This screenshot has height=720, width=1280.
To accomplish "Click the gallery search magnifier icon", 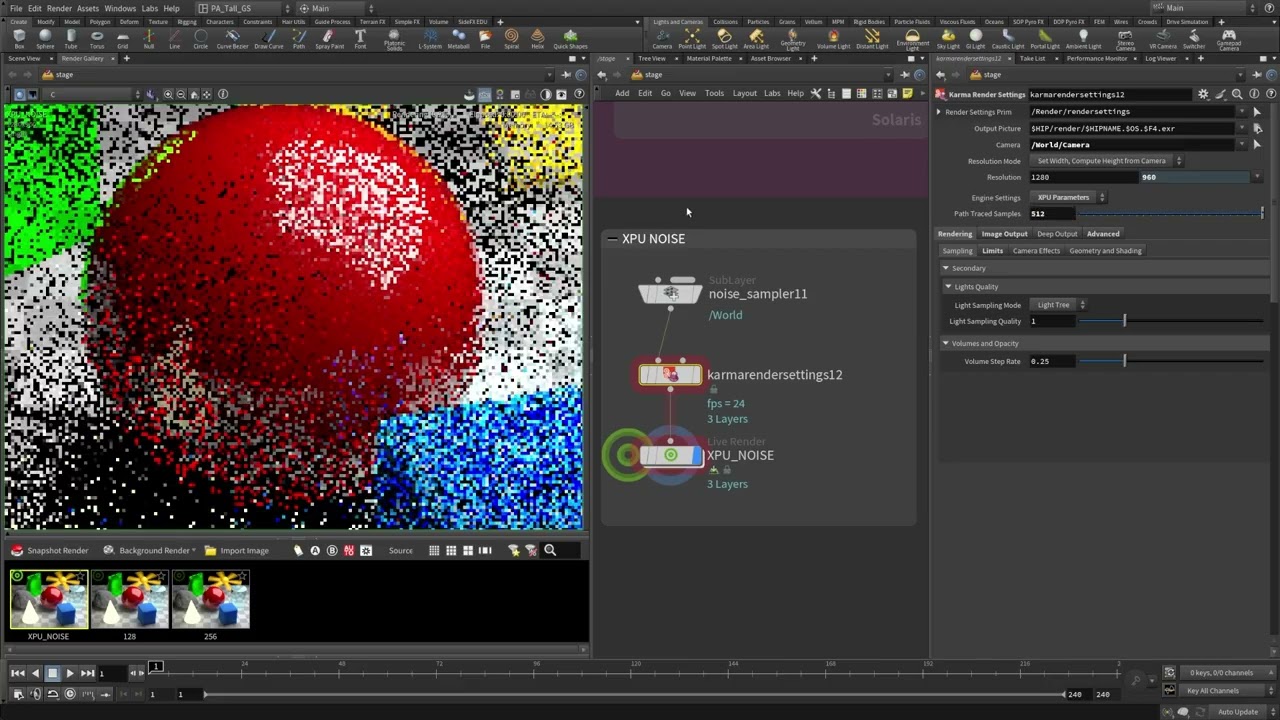I will tap(550, 550).
